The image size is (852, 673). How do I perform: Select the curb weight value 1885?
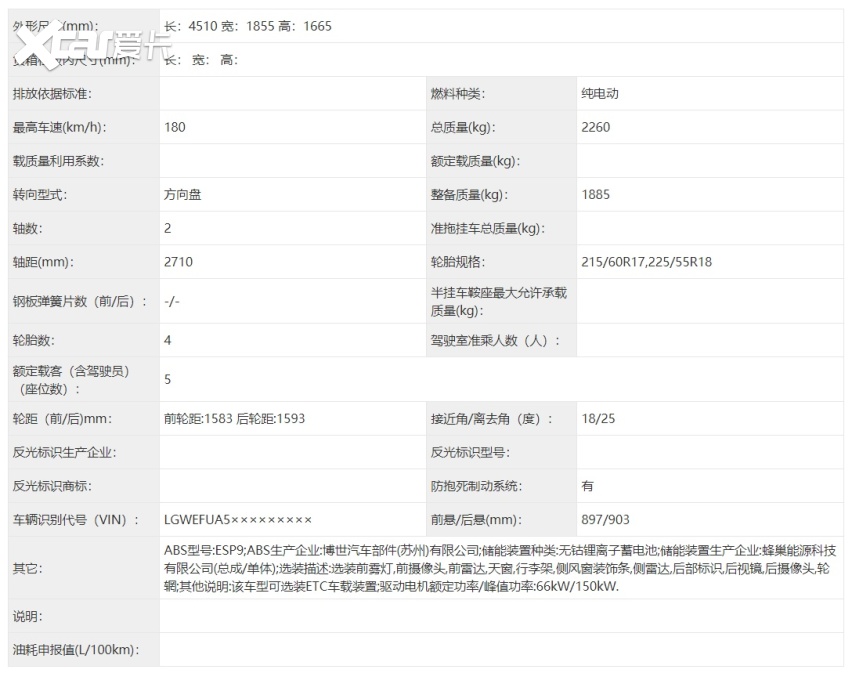(x=596, y=195)
